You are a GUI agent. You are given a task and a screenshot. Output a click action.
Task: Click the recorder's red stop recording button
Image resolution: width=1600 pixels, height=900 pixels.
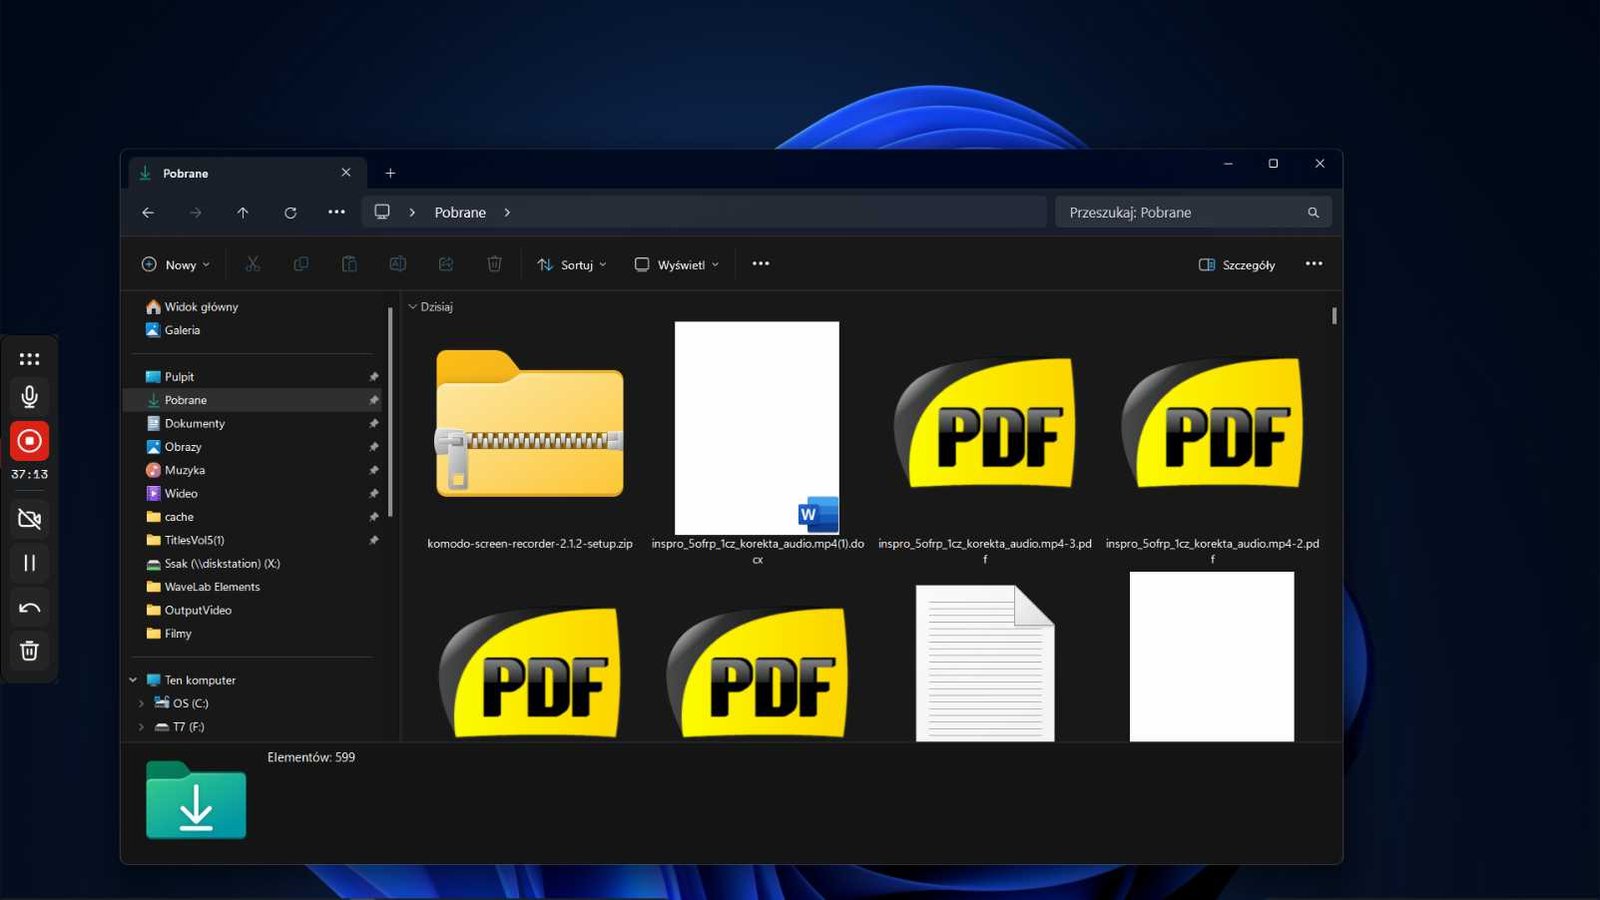tap(29, 440)
